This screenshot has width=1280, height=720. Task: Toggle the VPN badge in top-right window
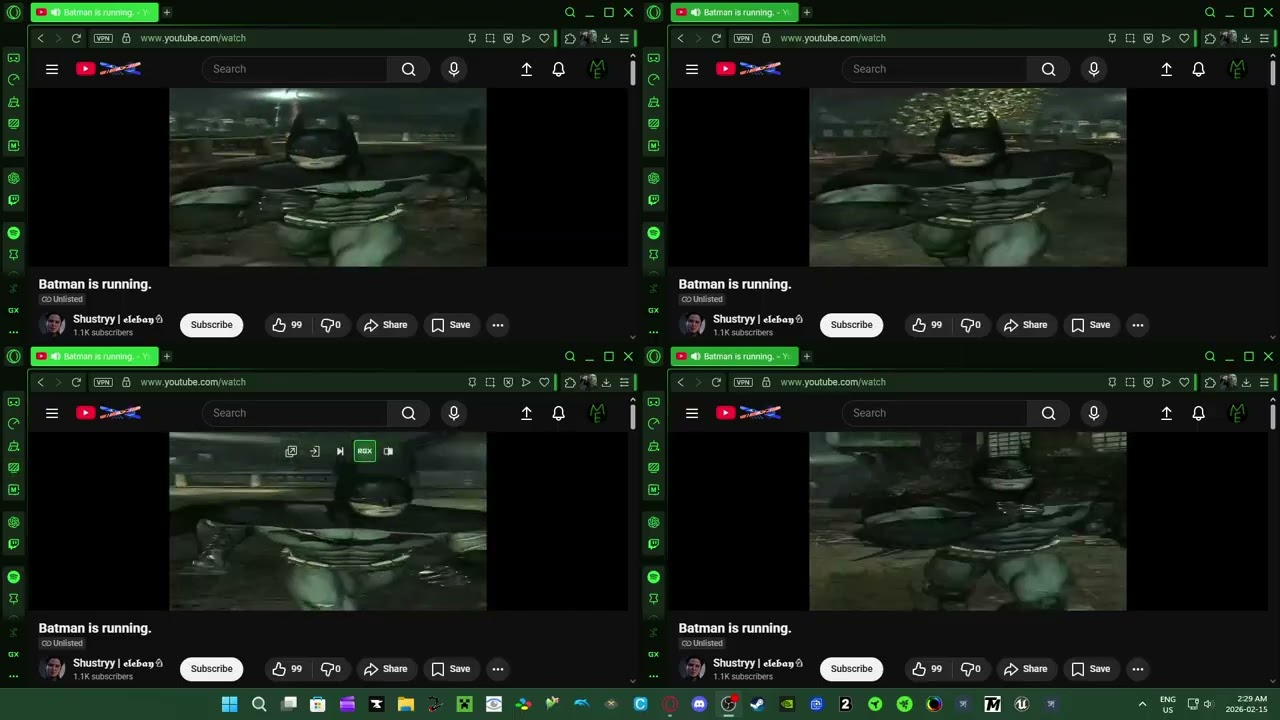click(743, 38)
